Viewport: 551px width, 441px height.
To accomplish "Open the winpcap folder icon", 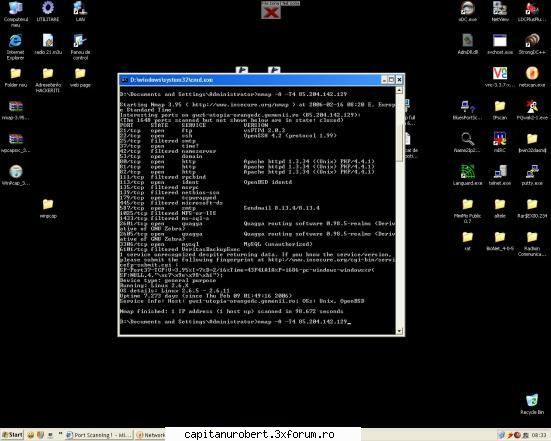I will [48, 208].
